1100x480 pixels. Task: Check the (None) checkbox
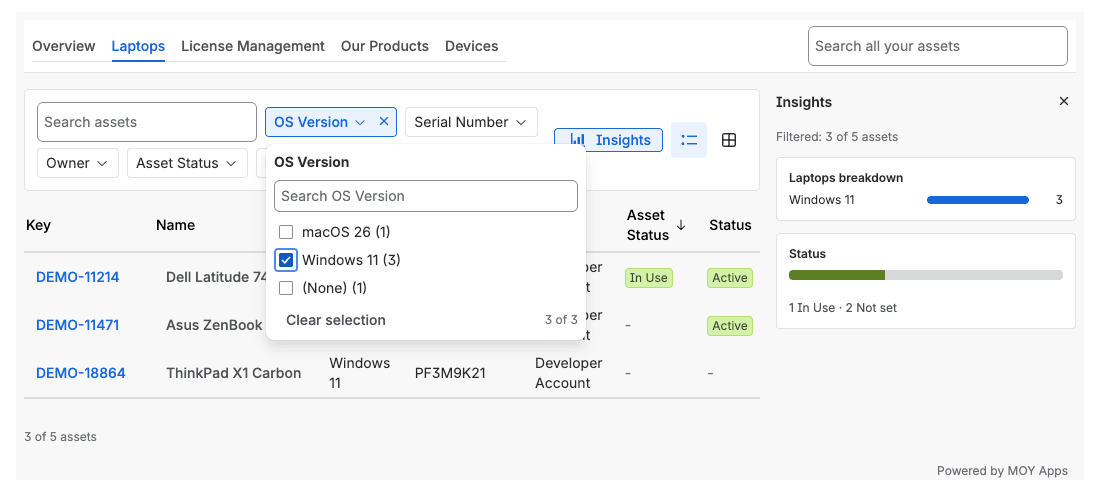(286, 288)
